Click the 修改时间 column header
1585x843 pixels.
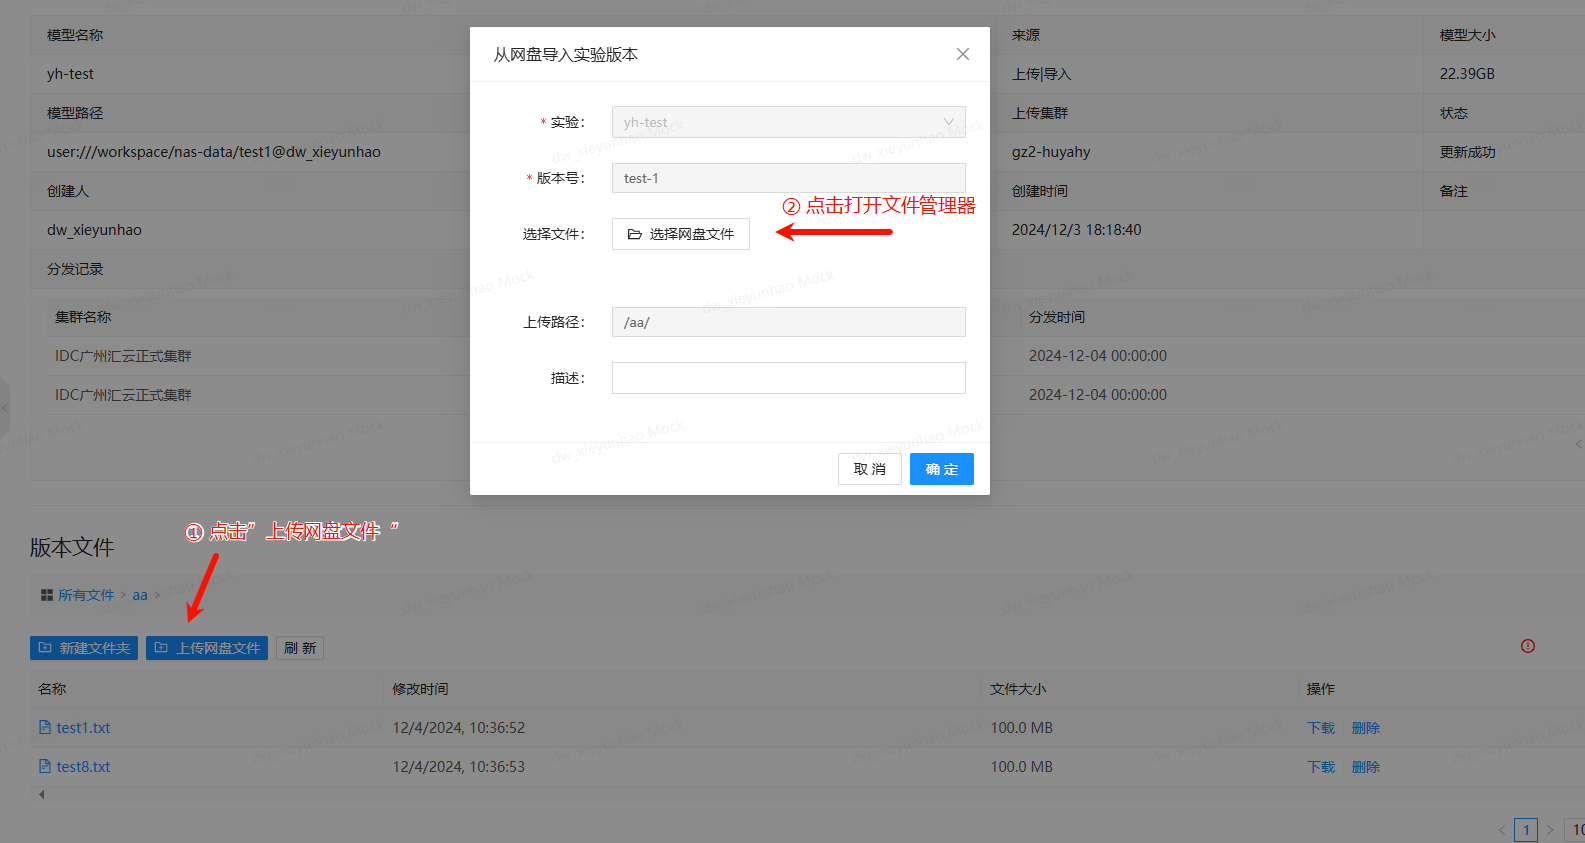click(x=420, y=689)
